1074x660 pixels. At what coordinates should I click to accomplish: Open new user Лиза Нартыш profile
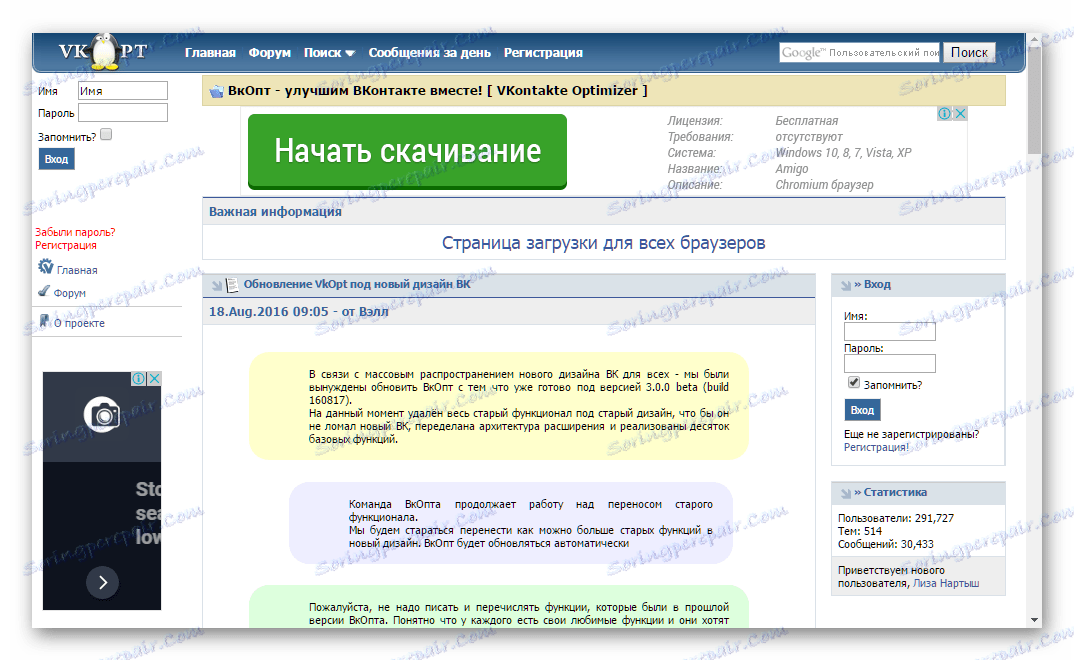click(x=946, y=583)
